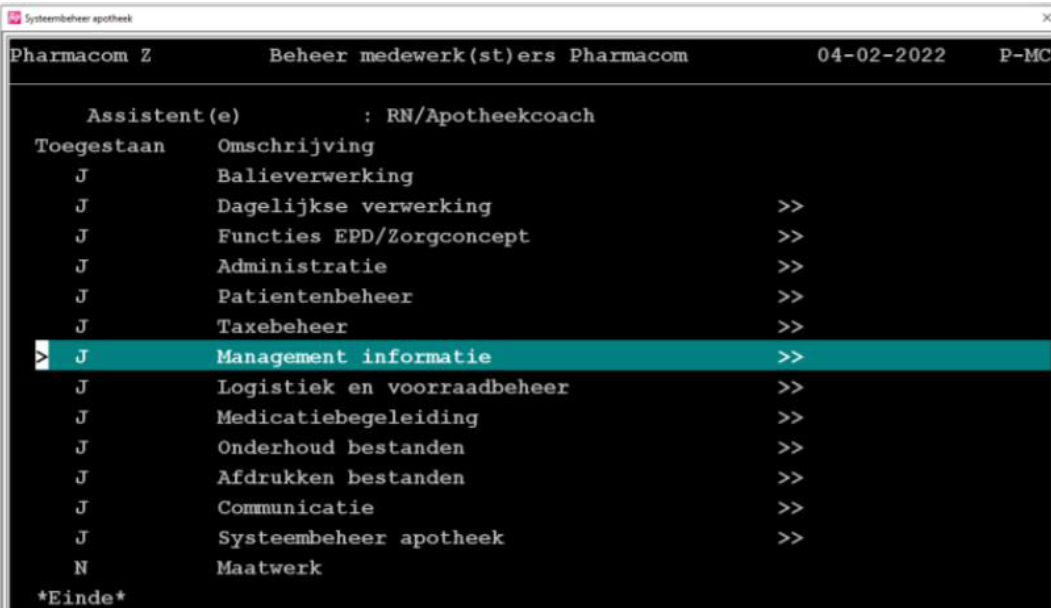Expand Dagelijkse verwerking with the >> arrows

(790, 206)
